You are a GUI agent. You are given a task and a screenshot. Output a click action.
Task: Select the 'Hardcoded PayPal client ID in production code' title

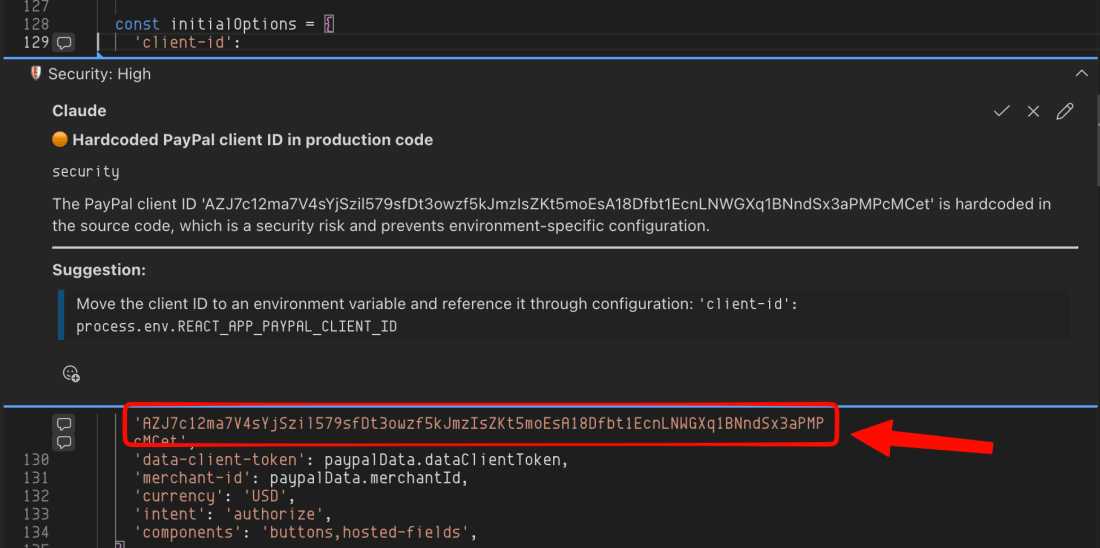point(253,140)
